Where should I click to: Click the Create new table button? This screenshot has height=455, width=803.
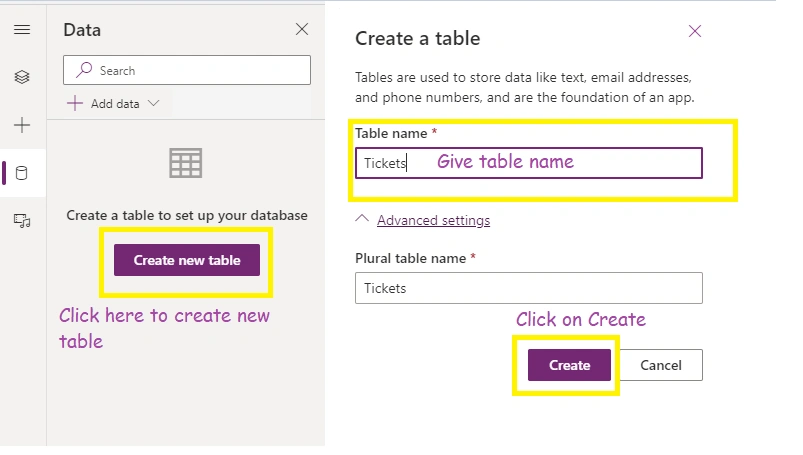click(187, 260)
